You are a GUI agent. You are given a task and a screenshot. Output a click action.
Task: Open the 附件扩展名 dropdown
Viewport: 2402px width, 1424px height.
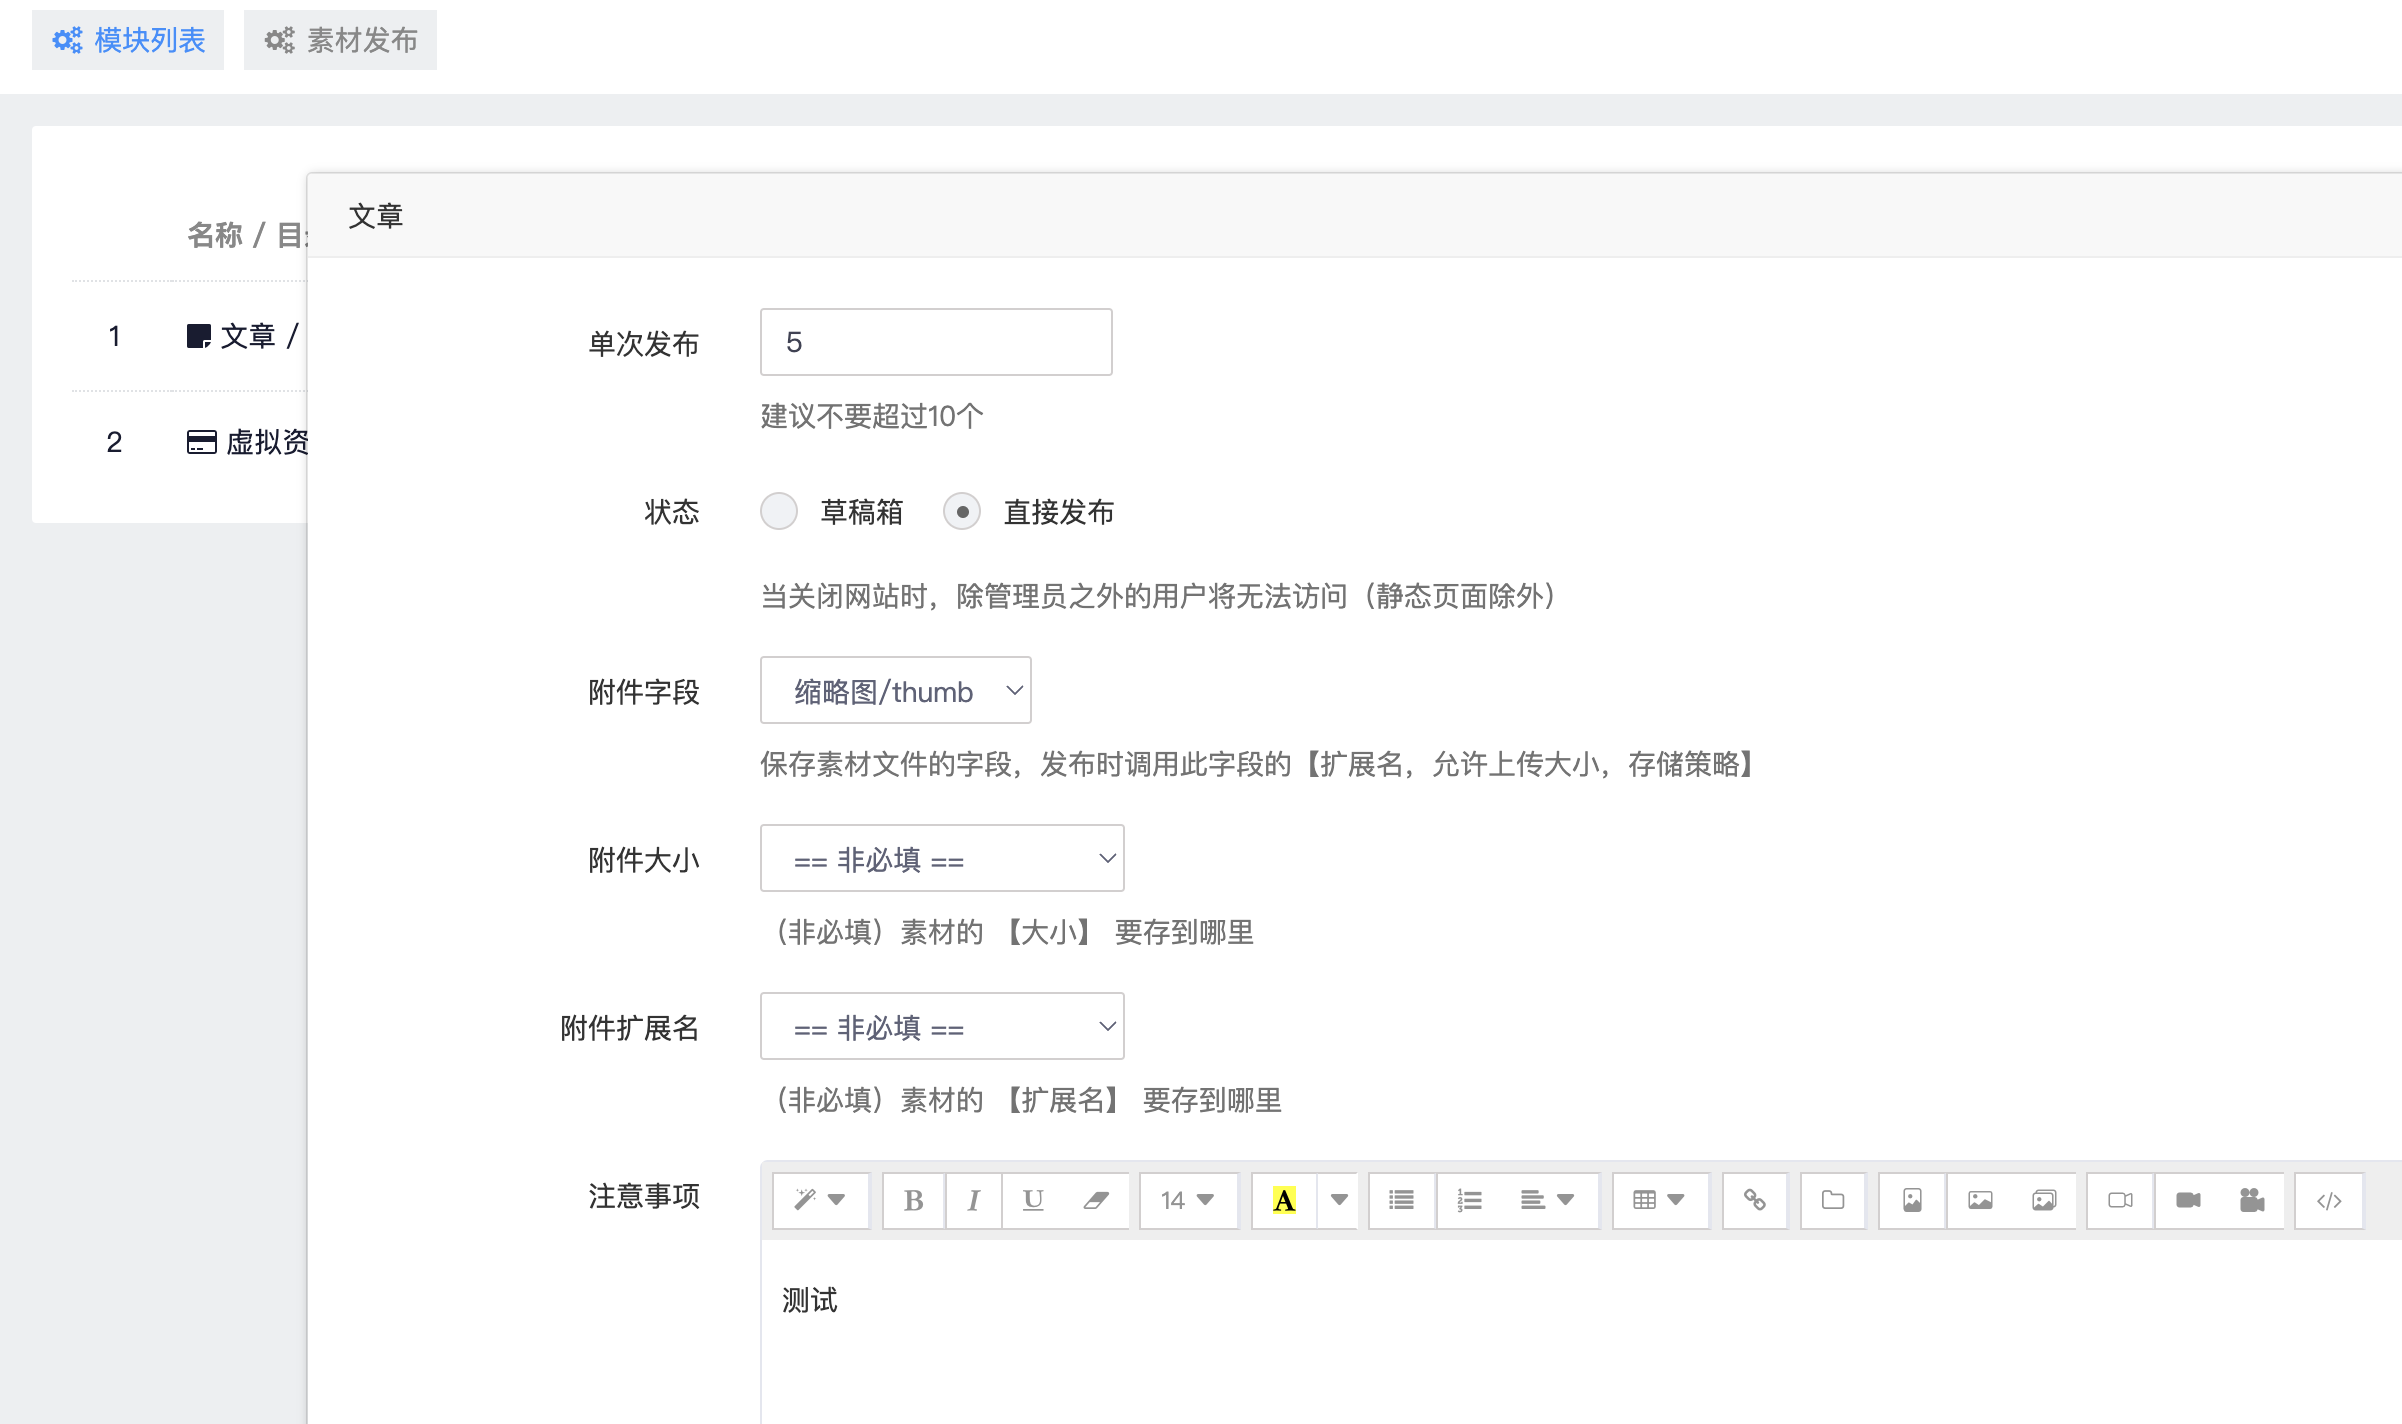pyautogui.click(x=941, y=1026)
